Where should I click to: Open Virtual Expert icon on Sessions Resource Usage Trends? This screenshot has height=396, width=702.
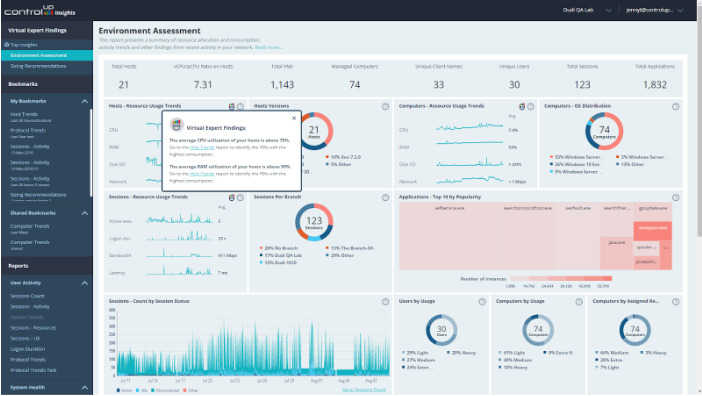pyautogui.click(x=232, y=197)
